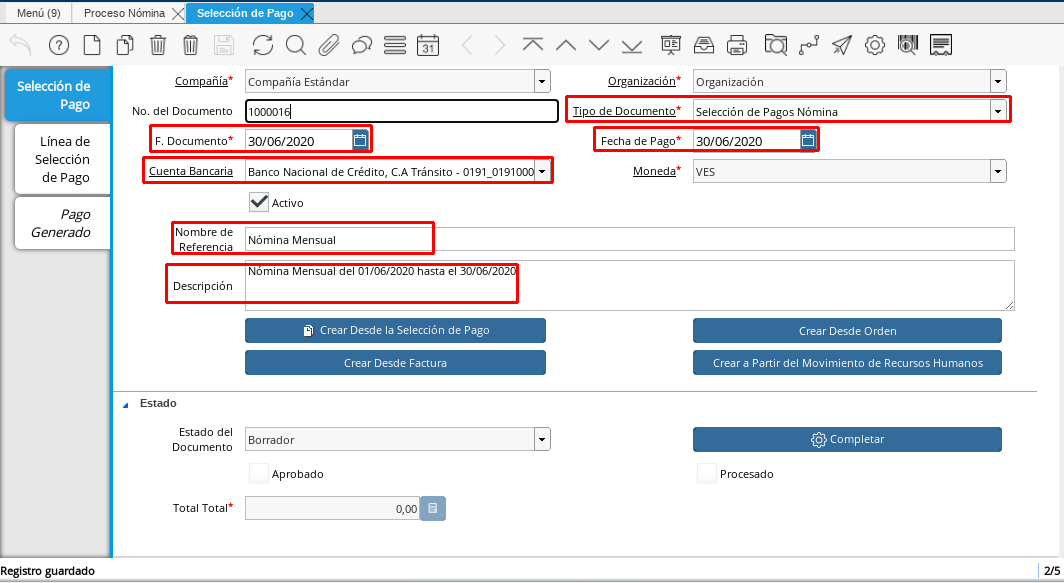
Task: Open the calendar 31 toolbar icon
Action: click(428, 45)
